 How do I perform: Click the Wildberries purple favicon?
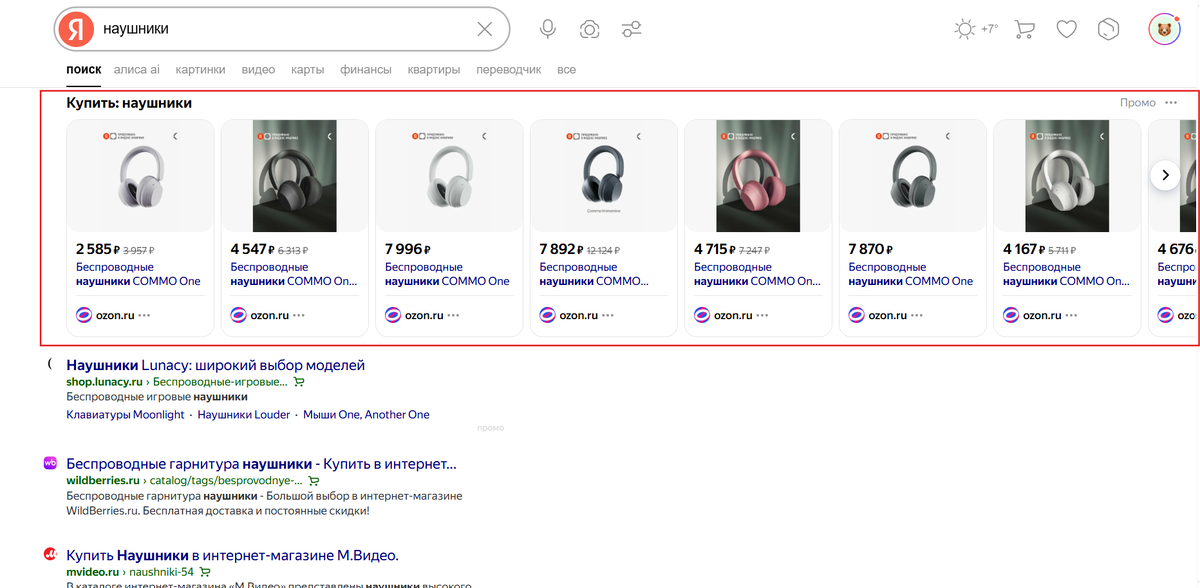tap(49, 463)
